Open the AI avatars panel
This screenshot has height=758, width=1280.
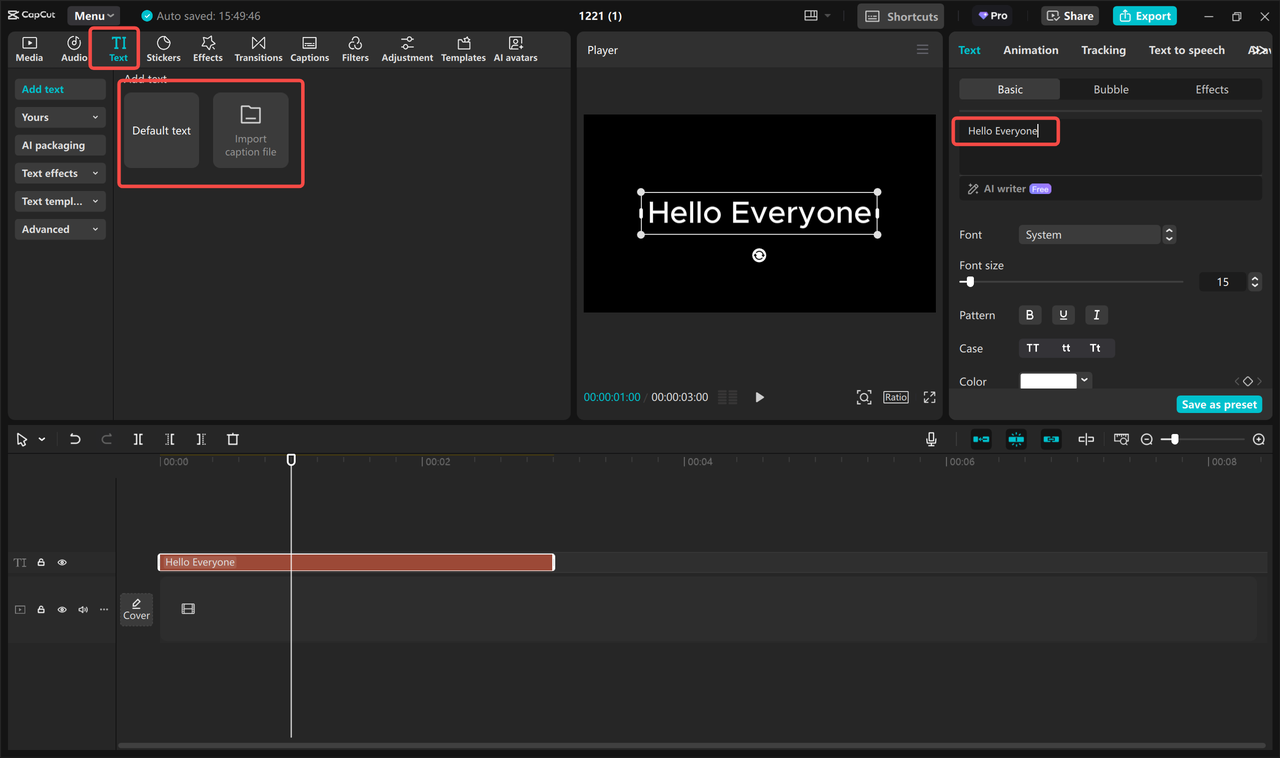coord(515,48)
